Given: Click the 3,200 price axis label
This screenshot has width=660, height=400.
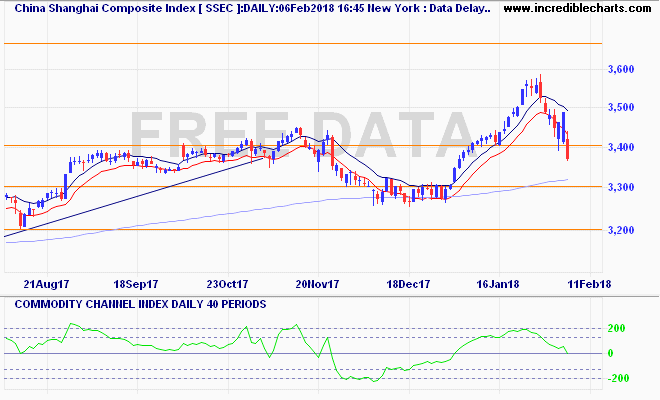Looking at the screenshot, I should (x=621, y=230).
